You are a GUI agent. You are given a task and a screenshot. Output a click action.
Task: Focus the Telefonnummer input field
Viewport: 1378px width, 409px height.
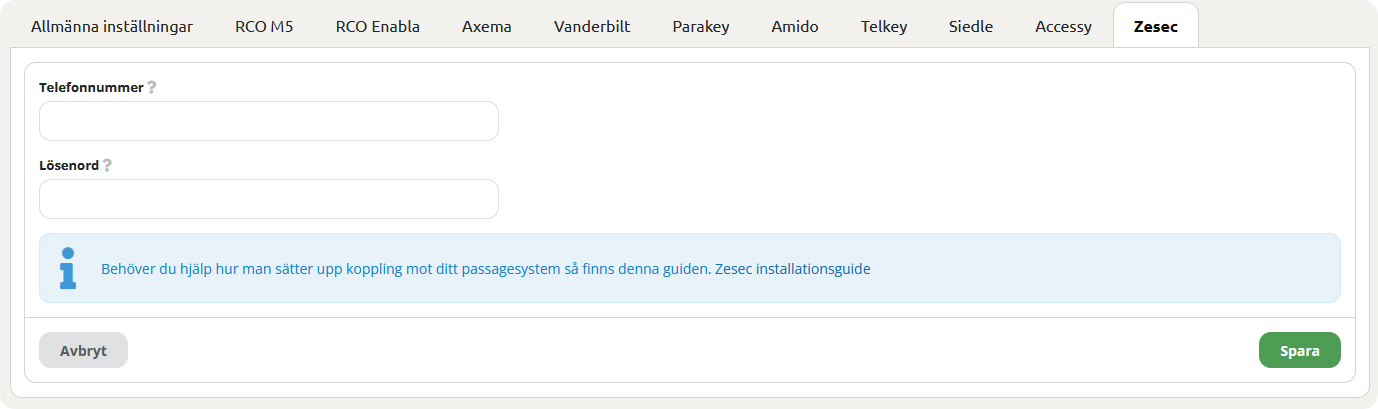coord(269,121)
